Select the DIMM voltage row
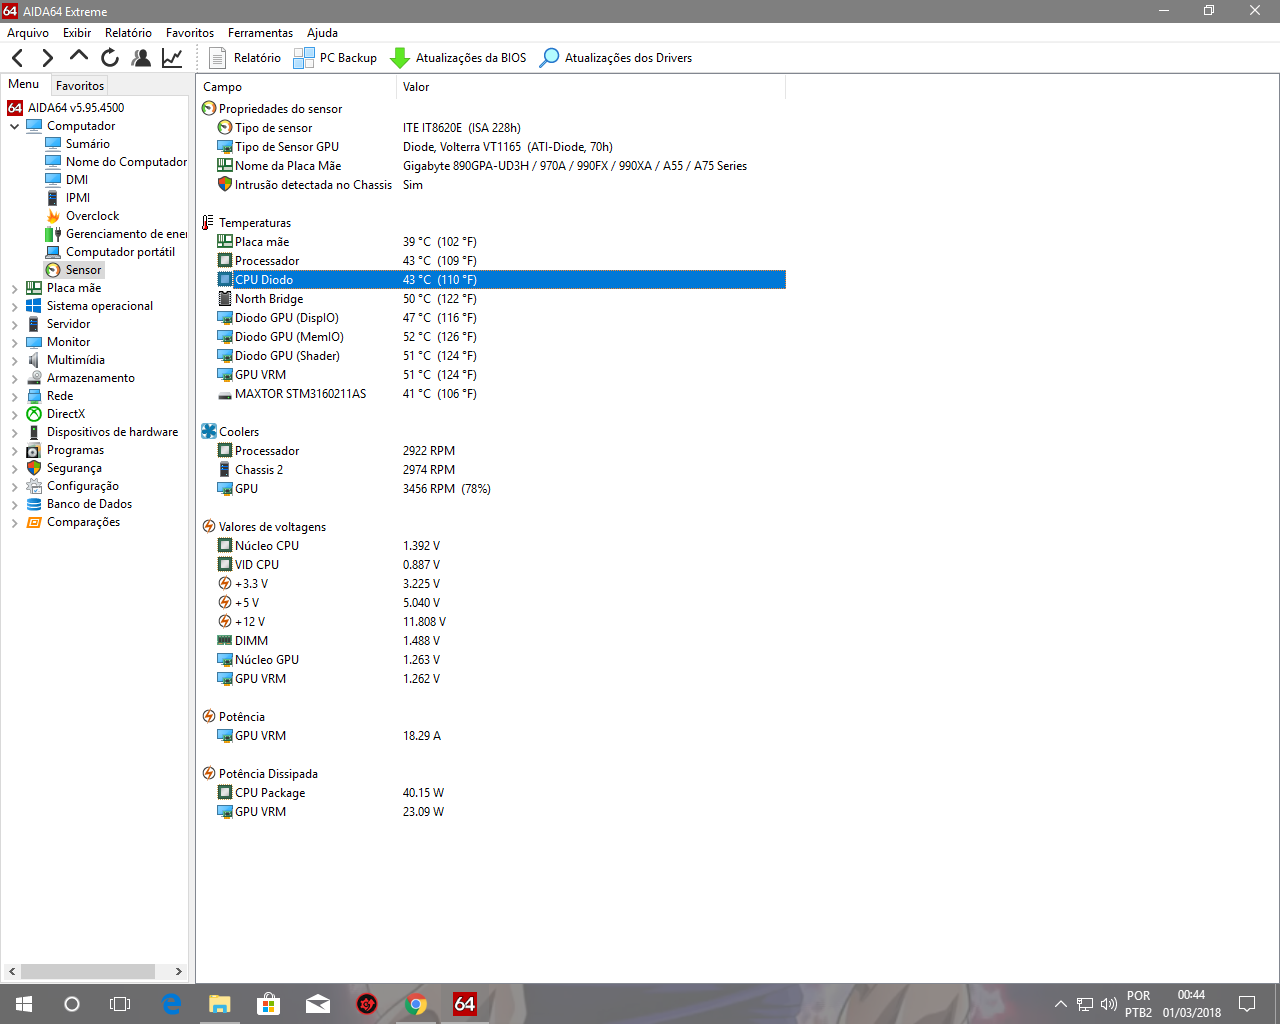1280x1024 pixels. pos(491,641)
